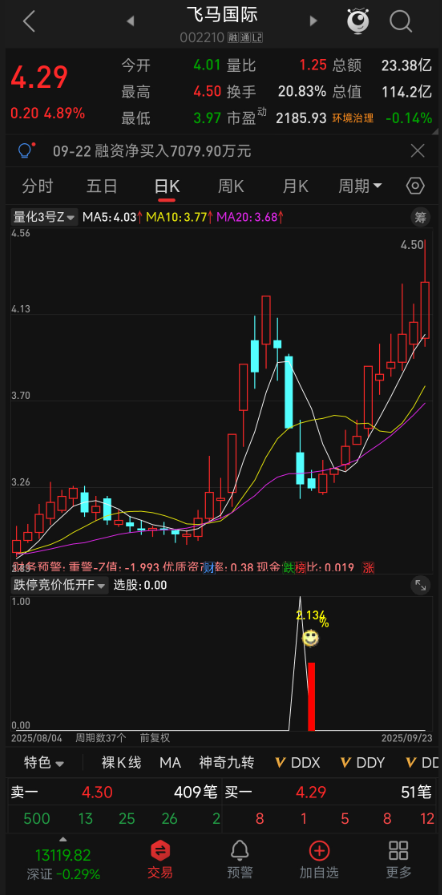Open the robot assistant icon

coord(358,21)
